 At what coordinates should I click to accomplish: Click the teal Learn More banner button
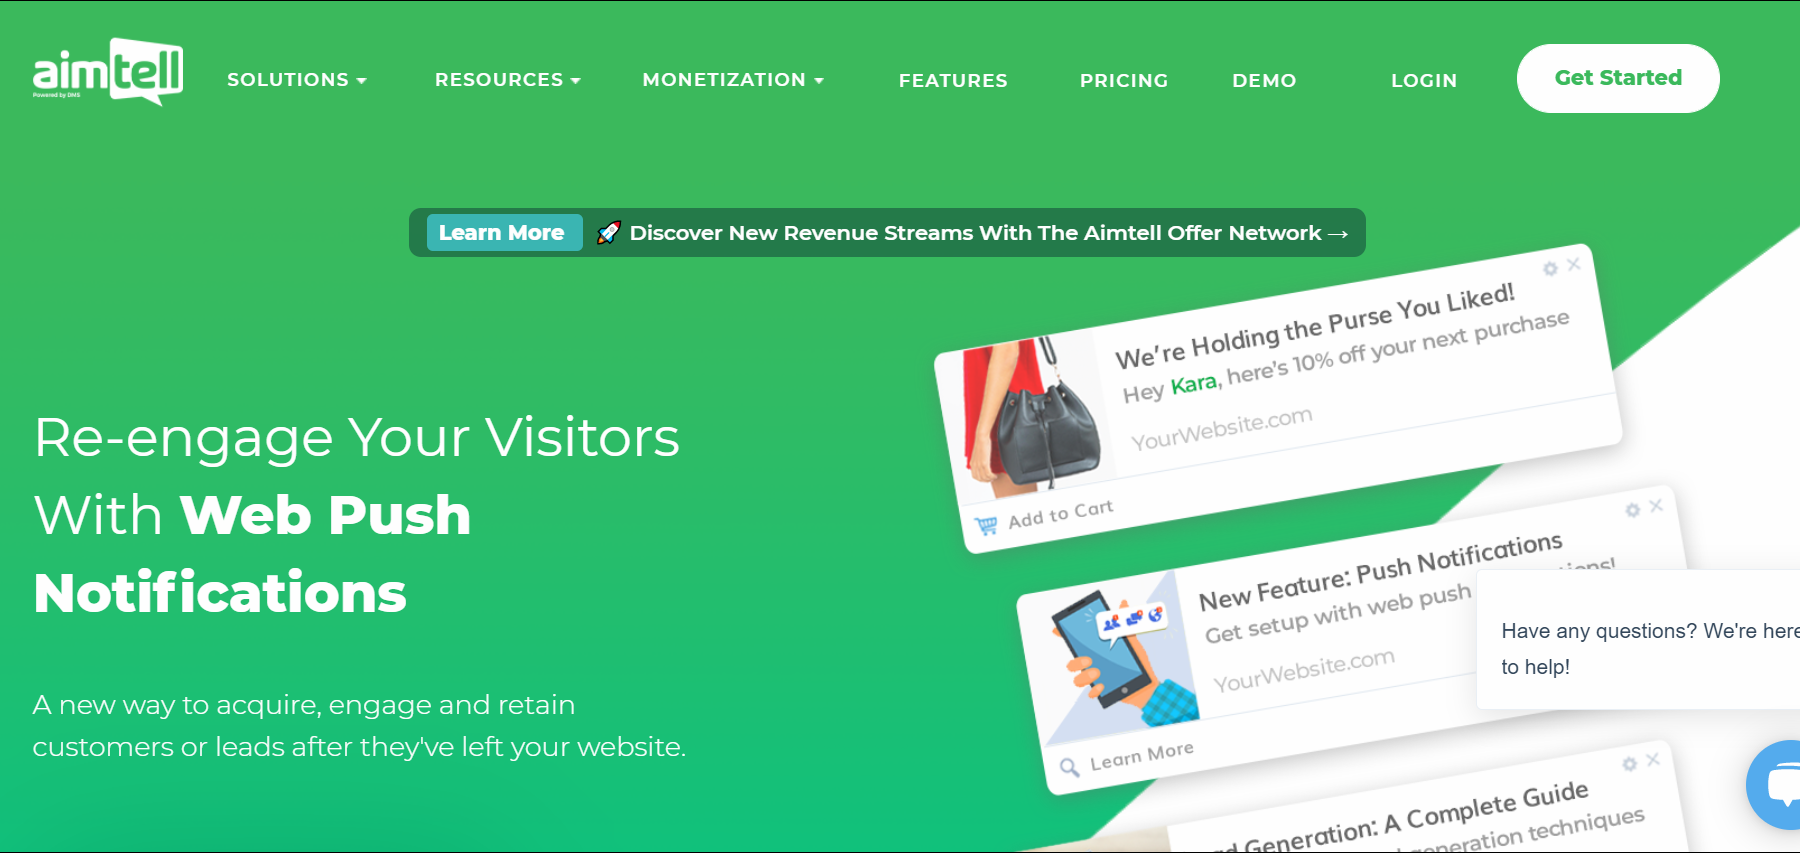coord(504,233)
